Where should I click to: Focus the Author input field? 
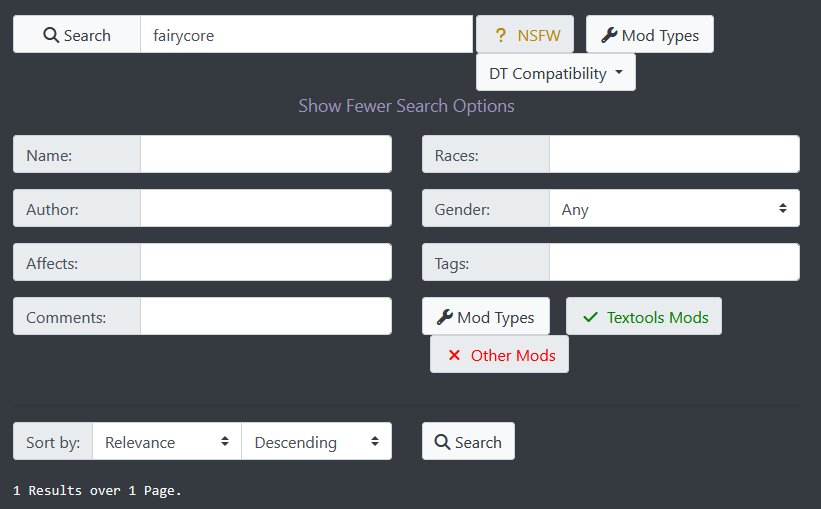pyautogui.click(x=266, y=208)
